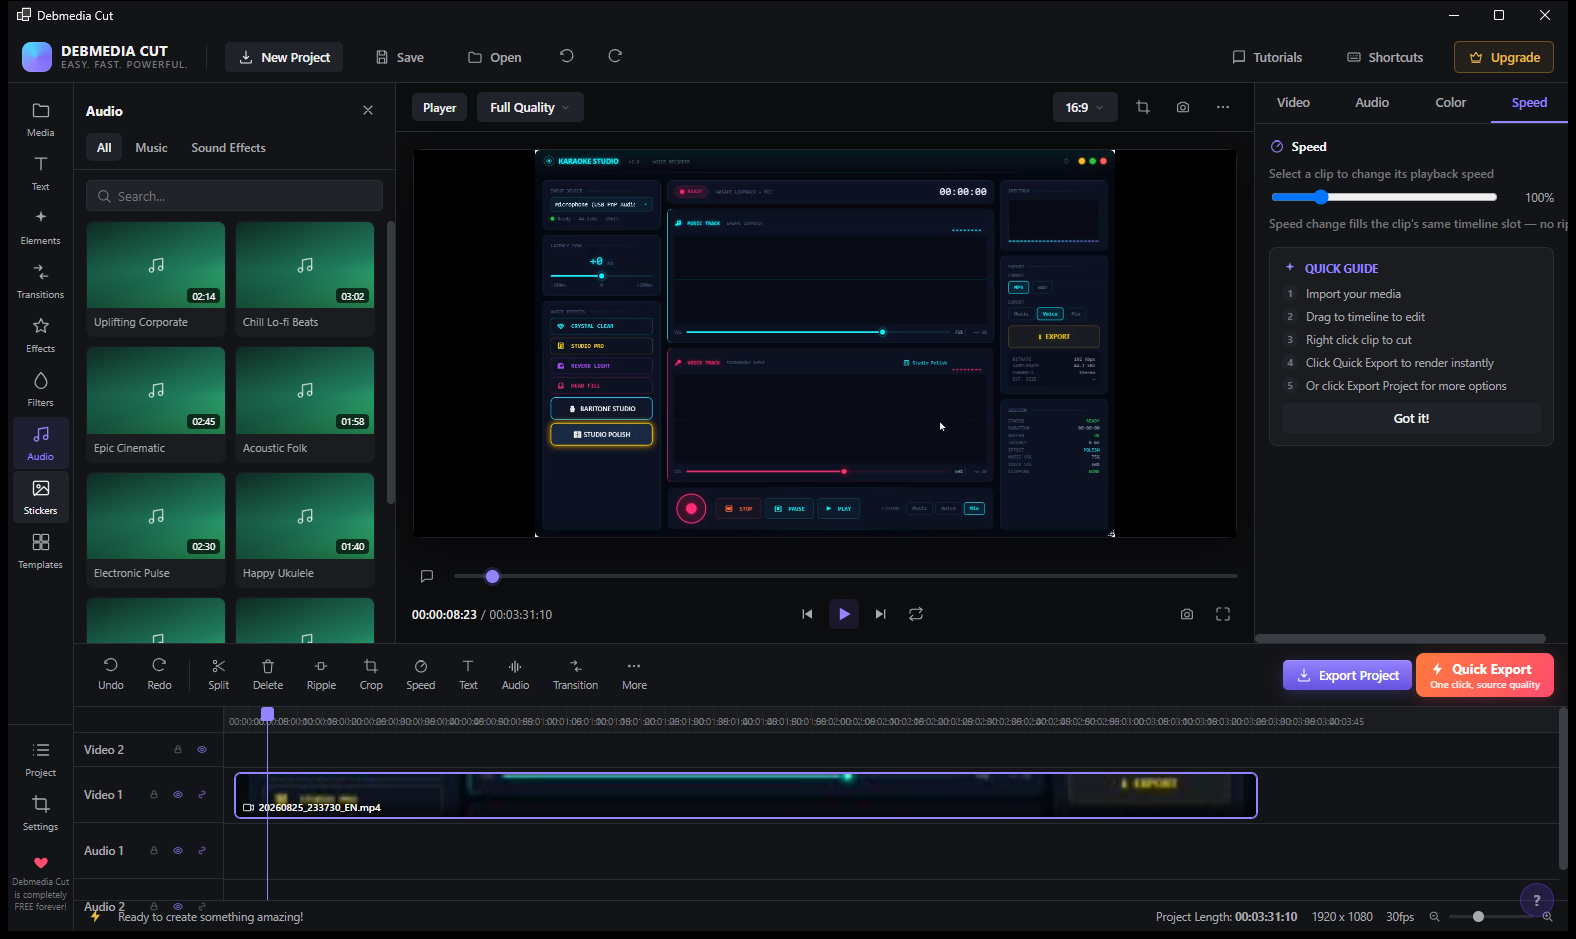Click the Quick Export button
Image resolution: width=1576 pixels, height=939 pixels.
point(1485,674)
